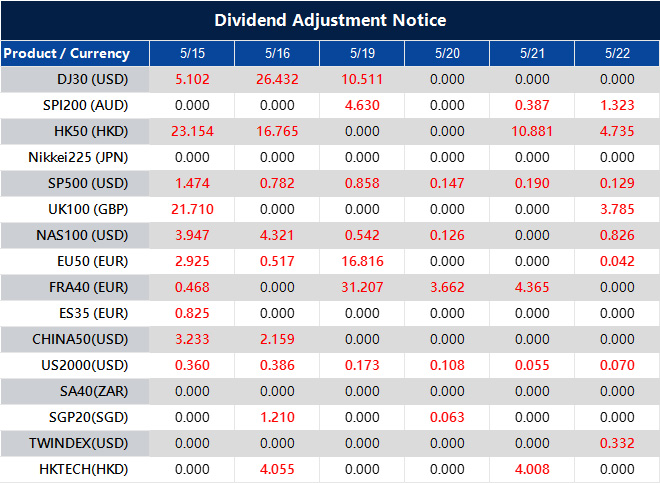Image resolution: width=660 pixels, height=483 pixels.
Task: Click the 5/15 date column header
Action: 192,53
